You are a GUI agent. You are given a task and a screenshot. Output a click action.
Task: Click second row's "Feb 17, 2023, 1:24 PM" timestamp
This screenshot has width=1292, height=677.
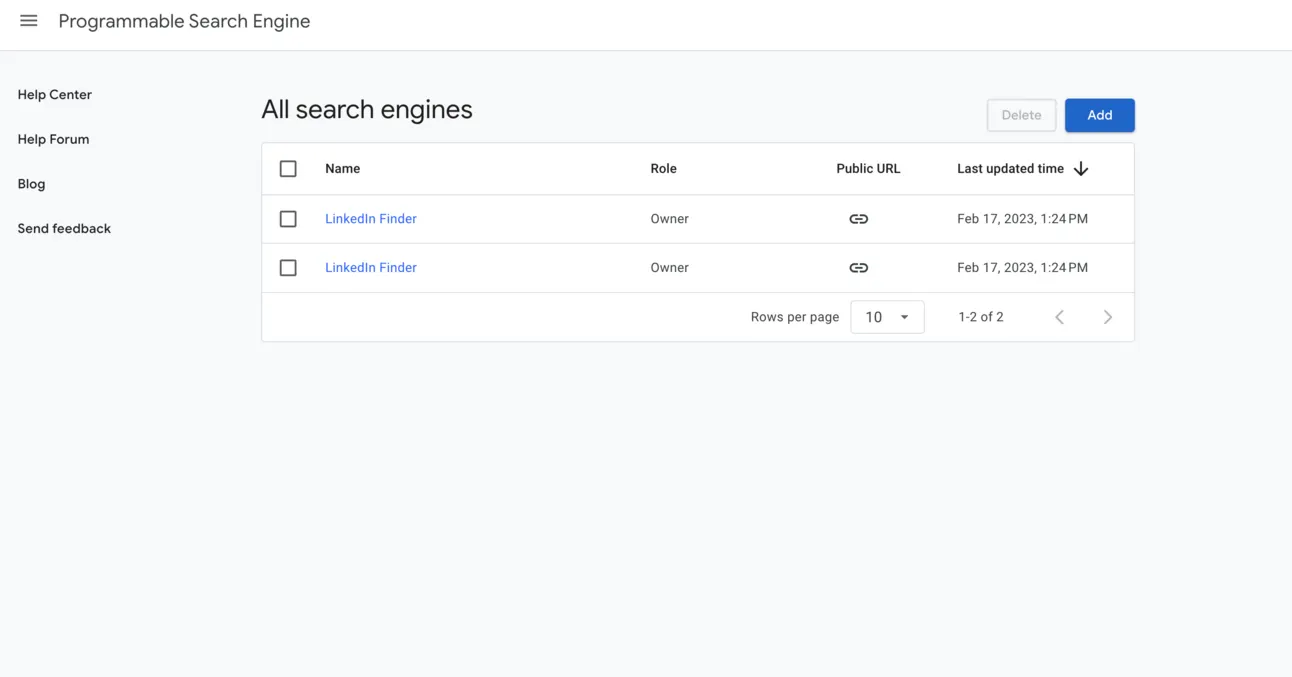(x=1022, y=268)
